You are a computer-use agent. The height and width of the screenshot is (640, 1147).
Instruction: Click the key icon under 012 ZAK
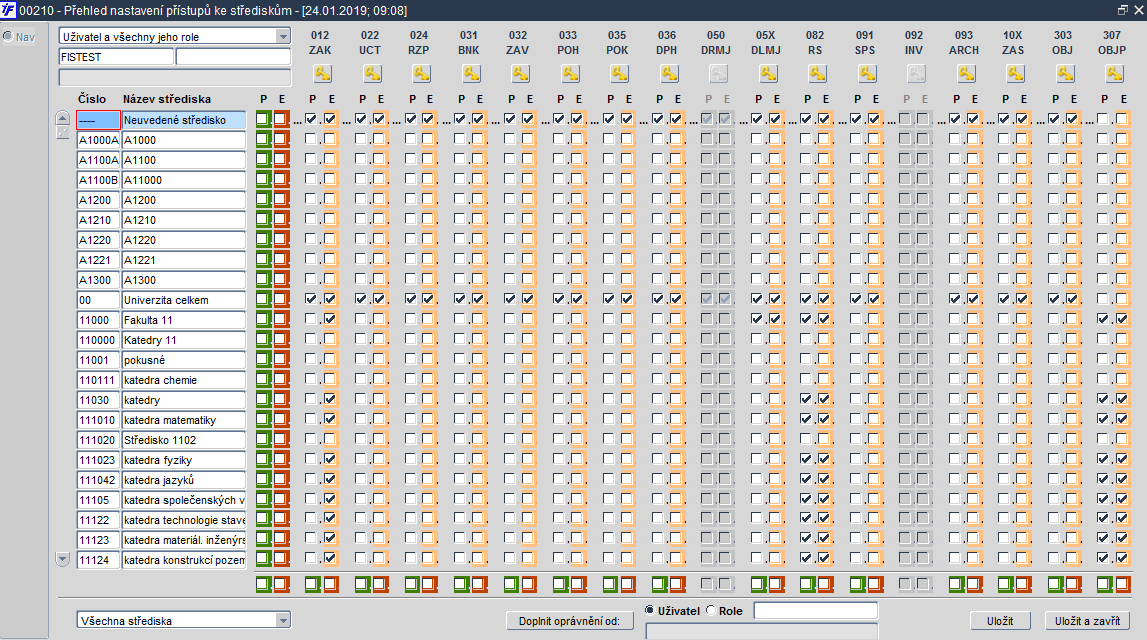[x=321, y=73]
